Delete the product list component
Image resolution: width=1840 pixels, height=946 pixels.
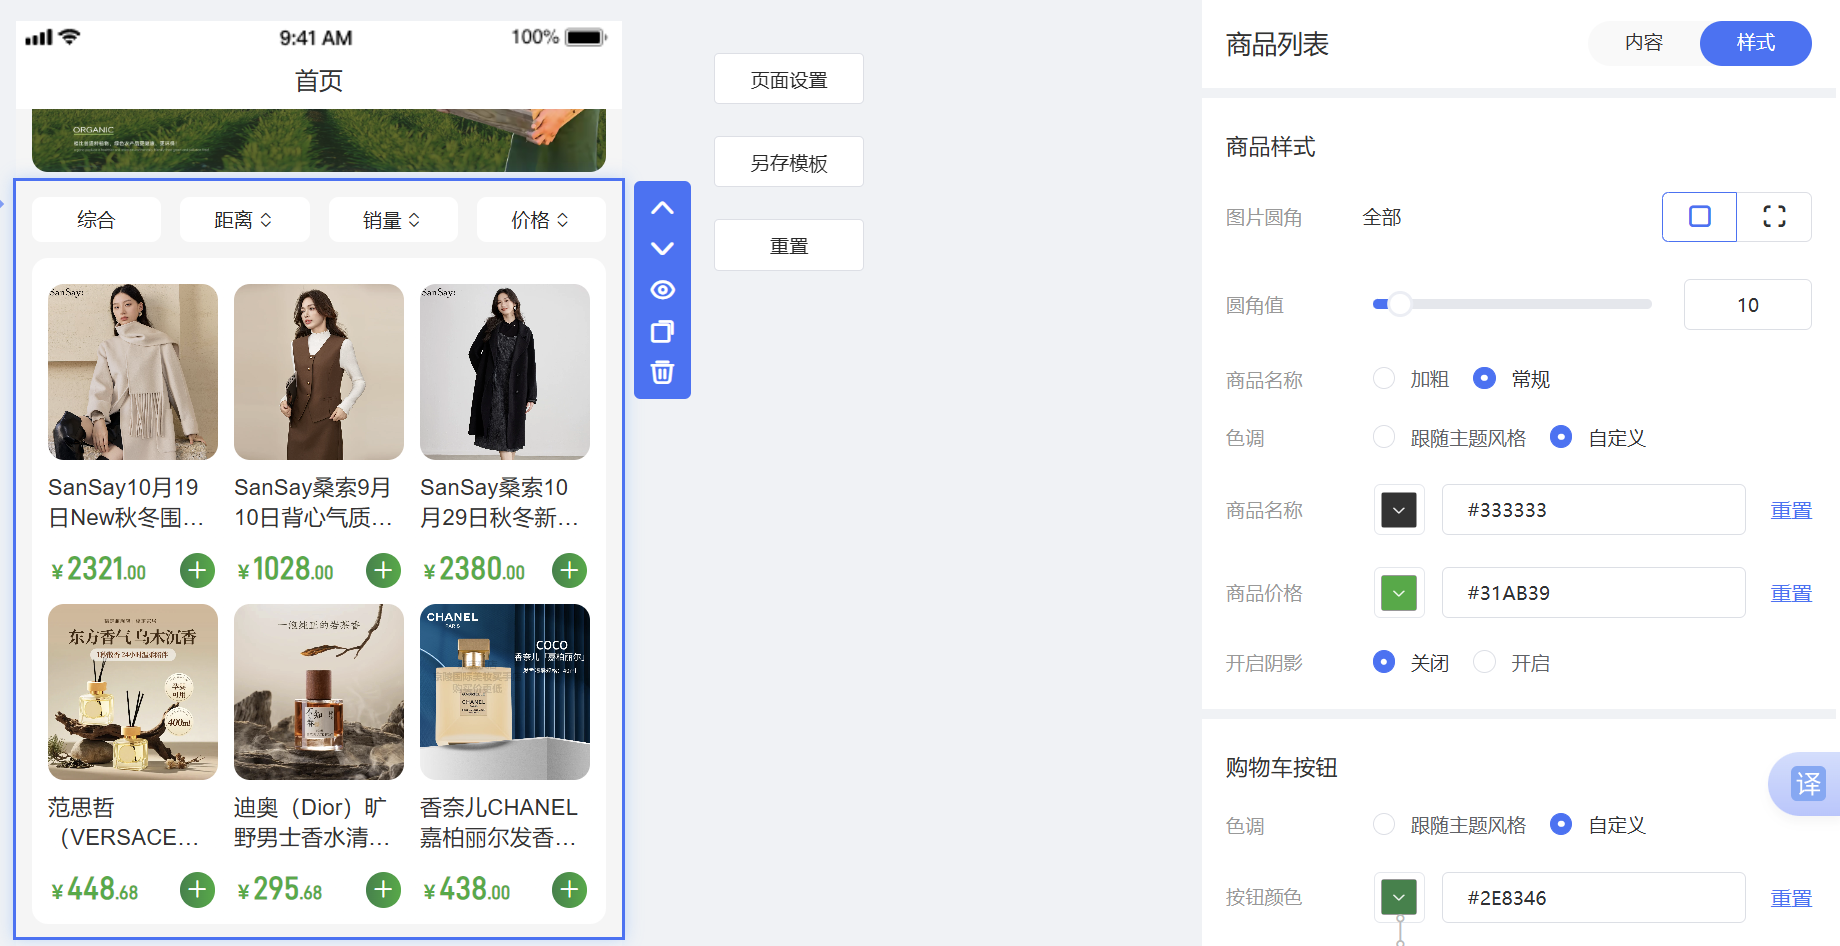tap(662, 372)
